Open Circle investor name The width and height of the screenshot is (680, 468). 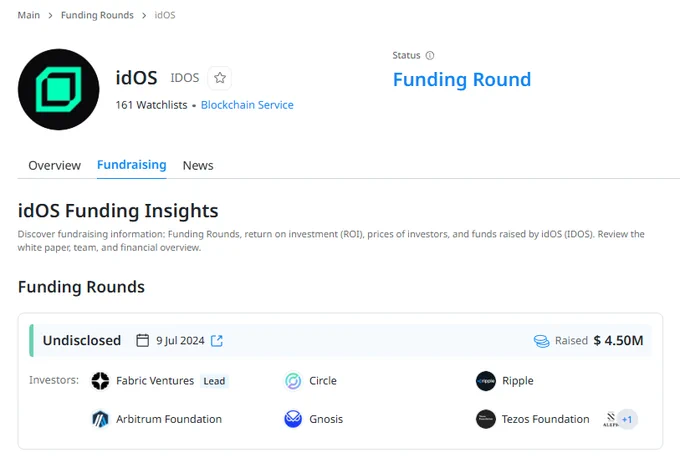(323, 381)
